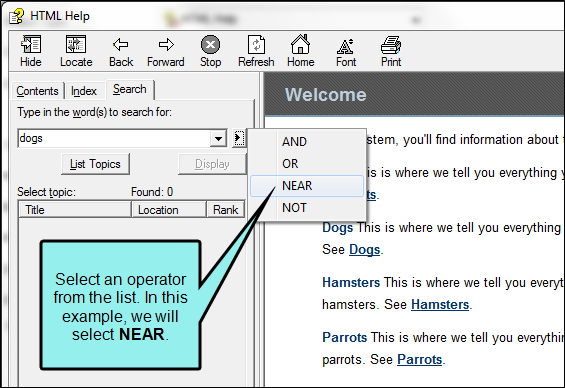The height and width of the screenshot is (388, 565).
Task: Click the search words input field
Action: [114, 138]
